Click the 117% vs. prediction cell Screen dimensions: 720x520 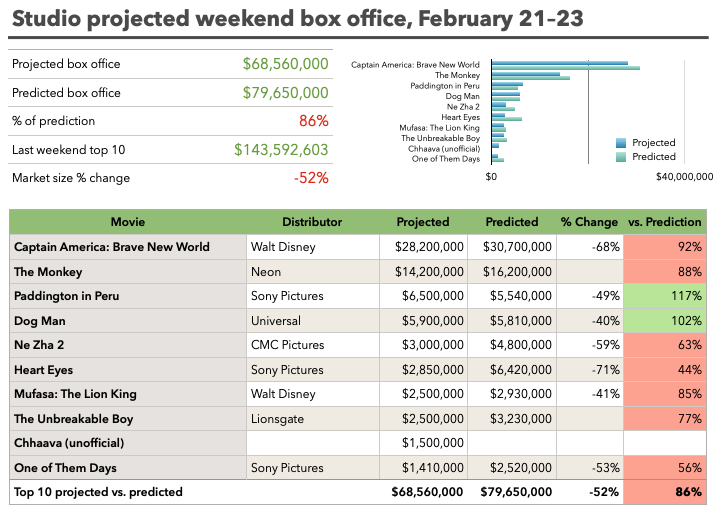pyautogui.click(x=665, y=296)
